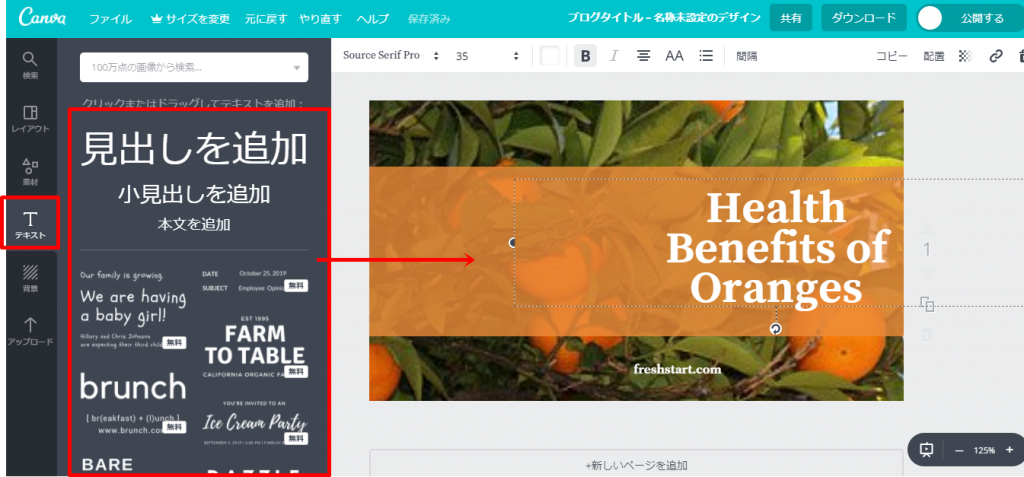Image resolution: width=1024 pixels, height=477 pixels.
Task: Start presentation mode icon
Action: click(926, 450)
